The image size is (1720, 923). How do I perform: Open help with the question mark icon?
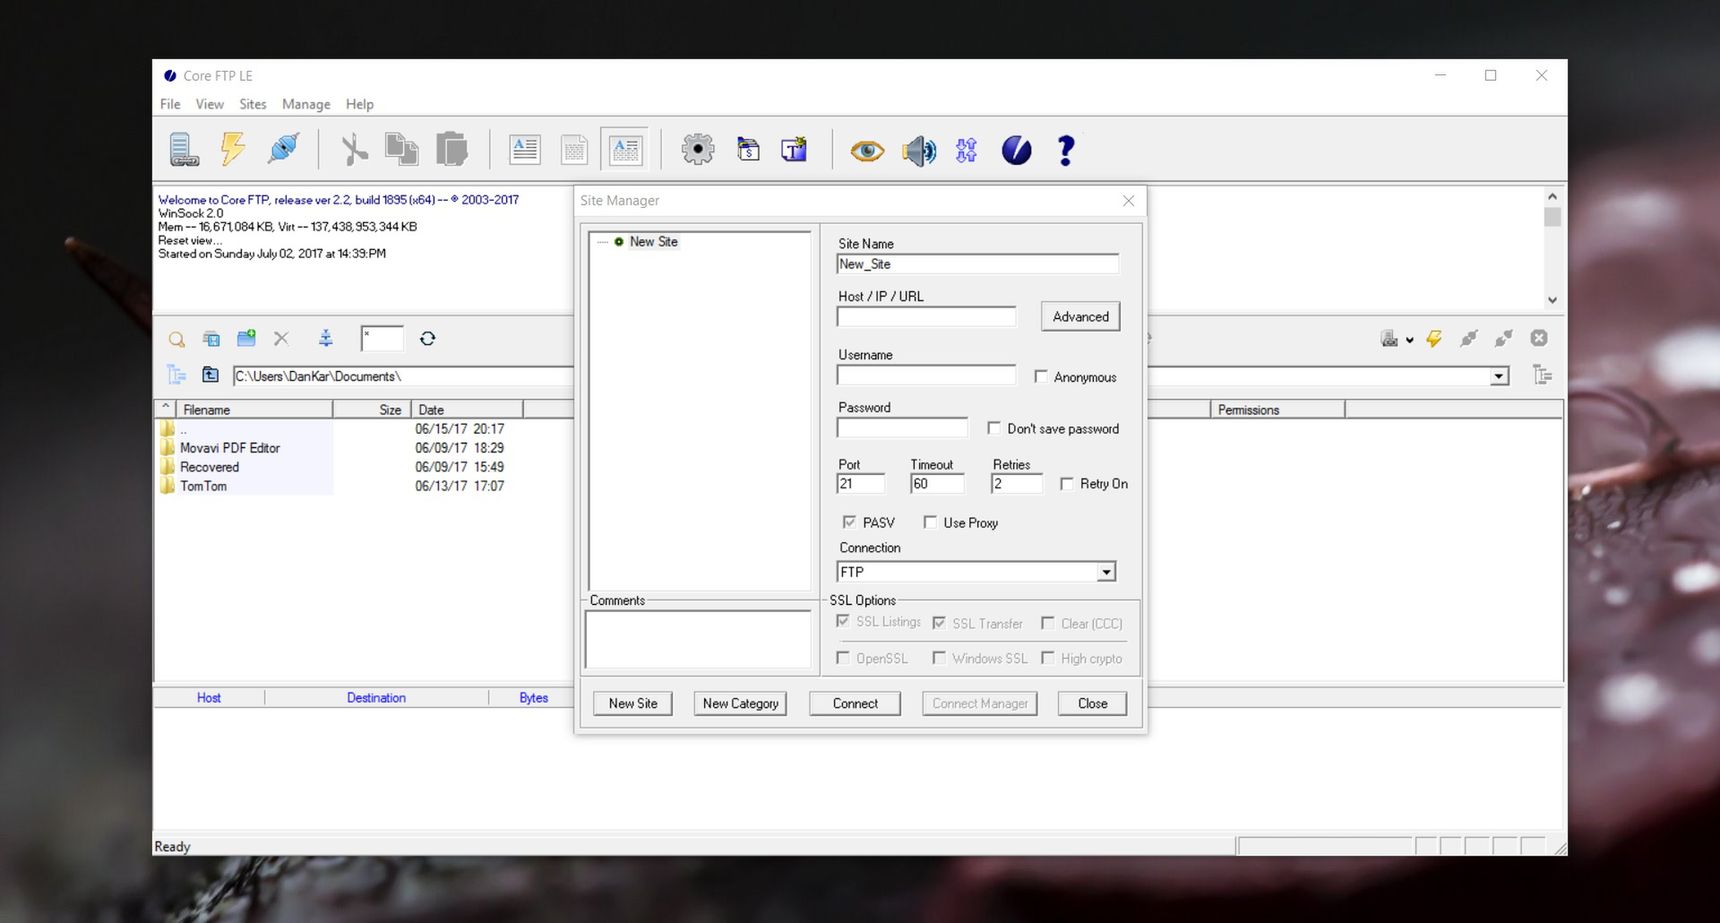click(x=1066, y=150)
